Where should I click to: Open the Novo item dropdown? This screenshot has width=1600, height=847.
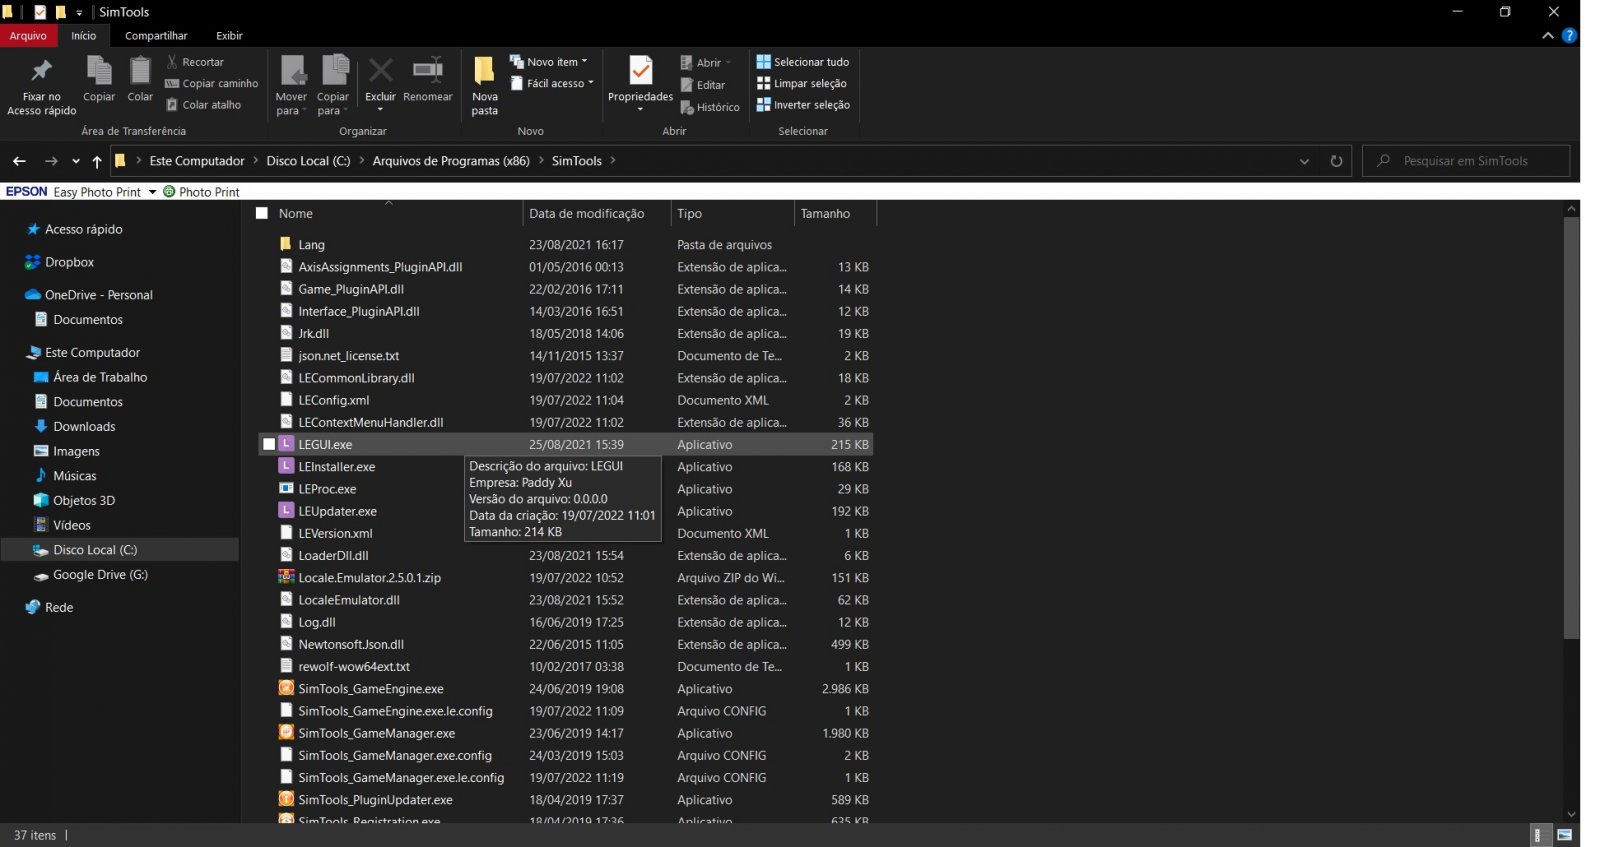[x=549, y=62]
